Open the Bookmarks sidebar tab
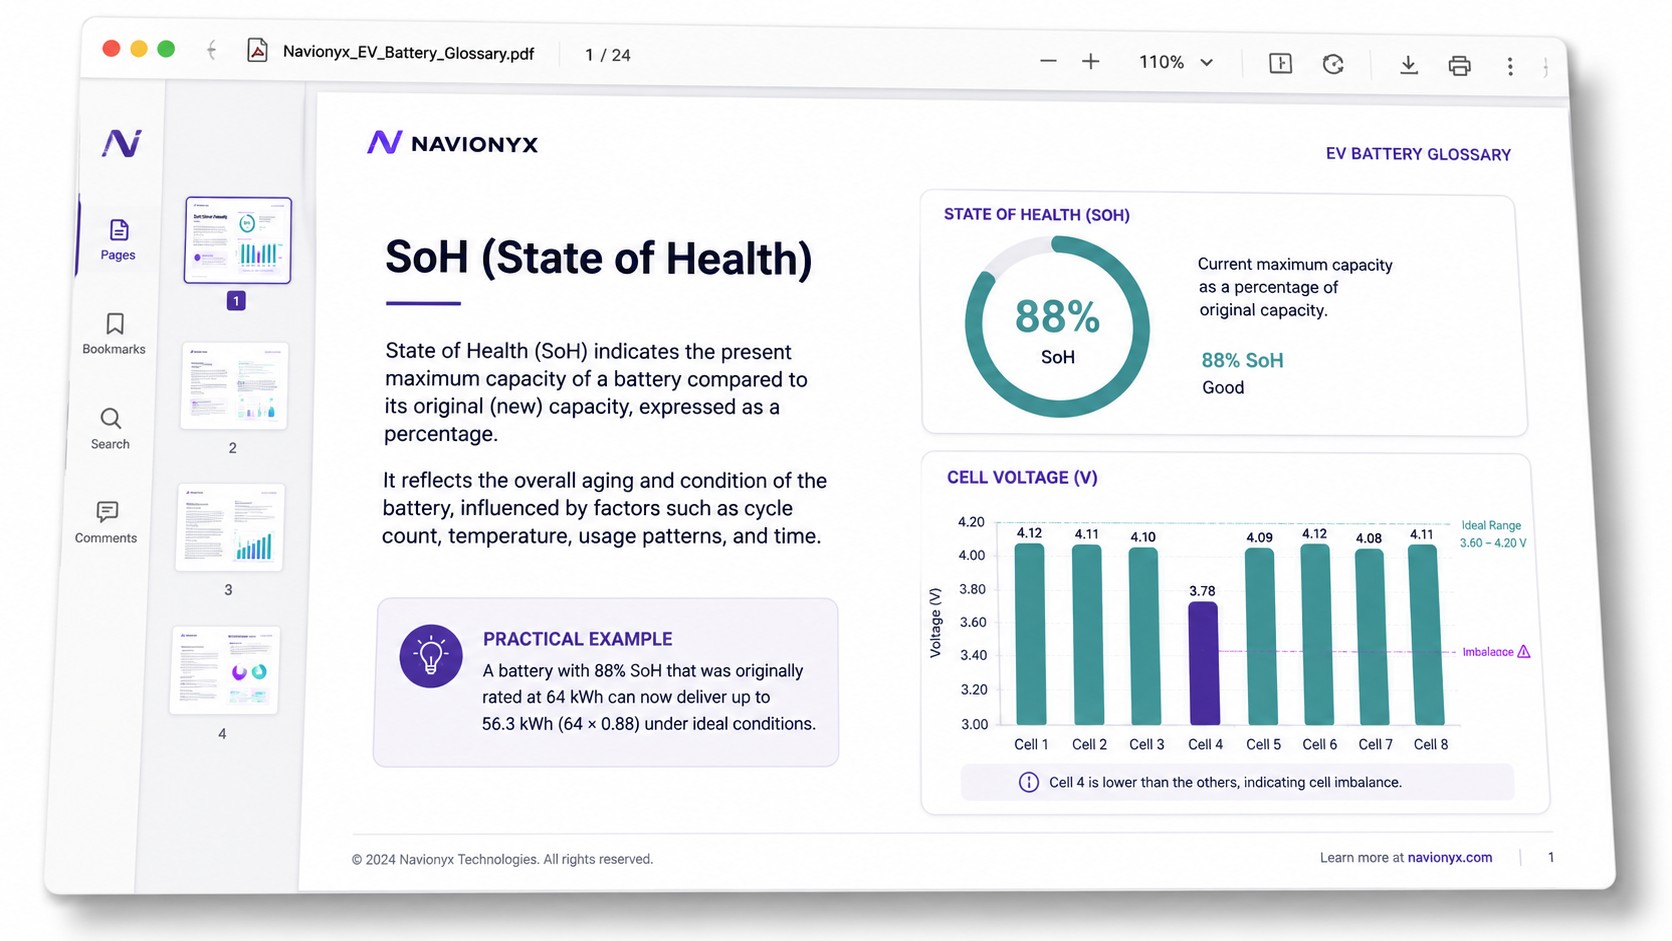The image size is (1672, 941). pos(114,334)
